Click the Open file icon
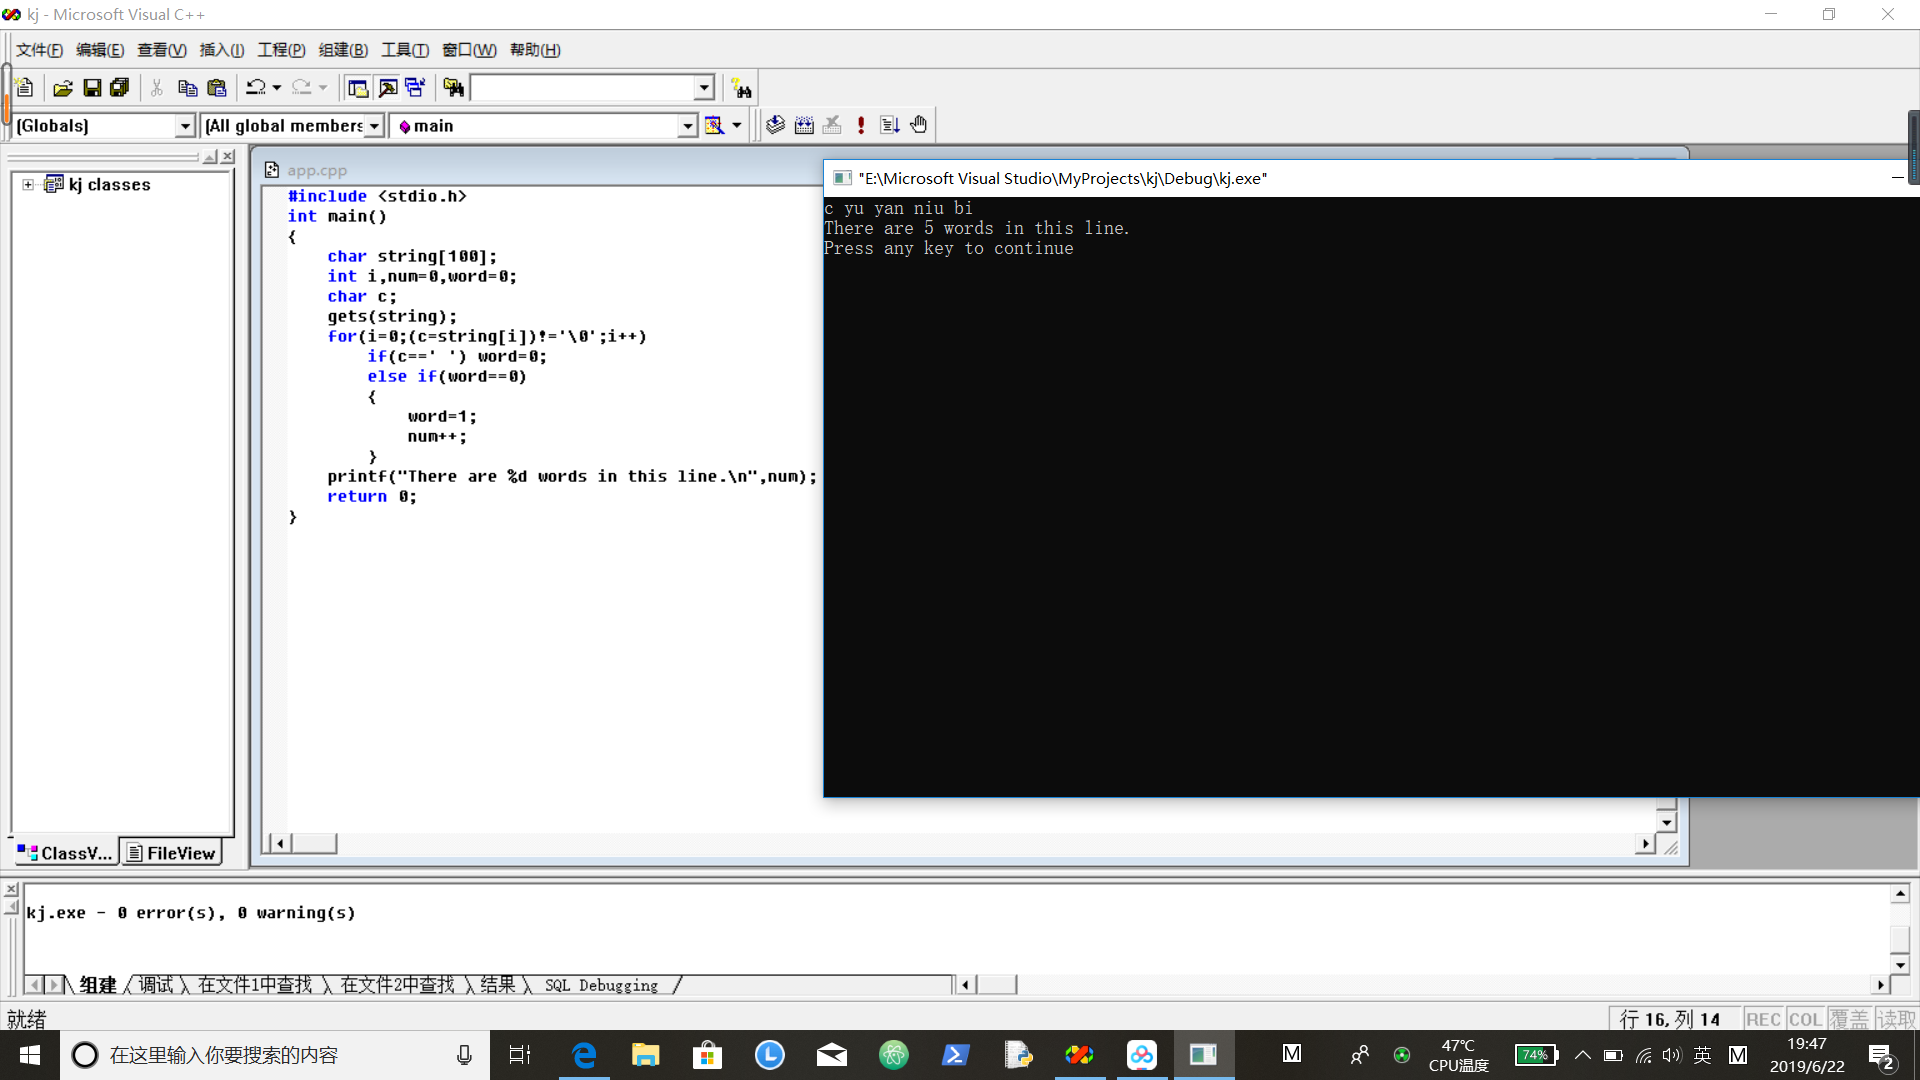Image resolution: width=1920 pixels, height=1080 pixels. click(x=62, y=88)
